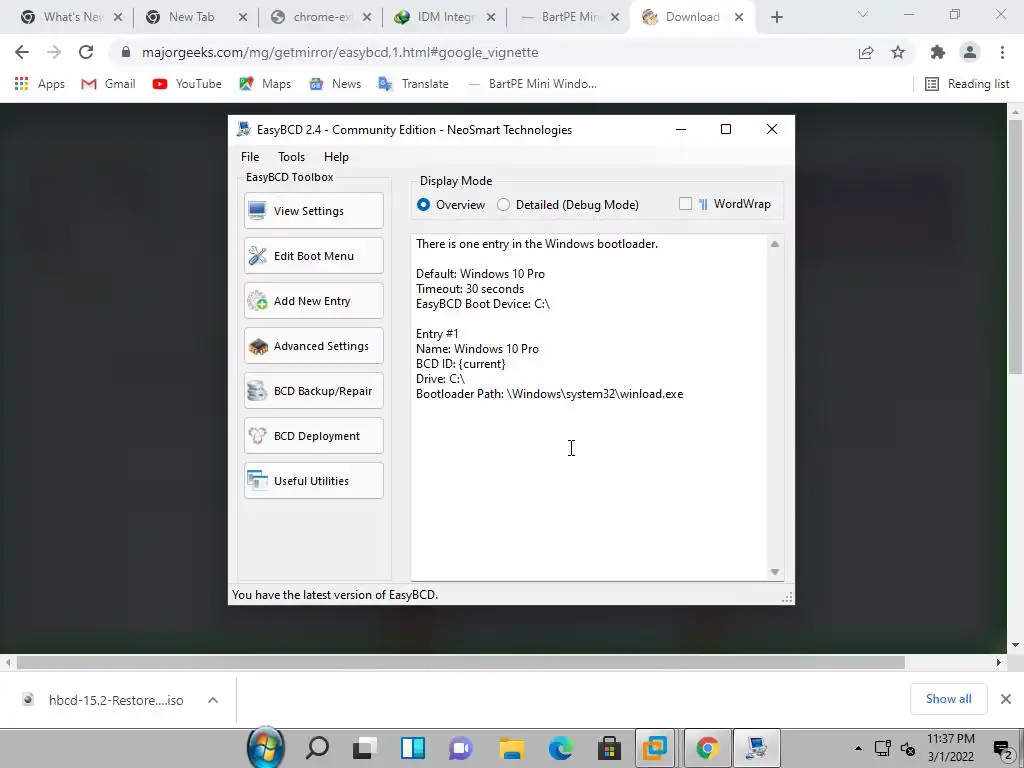Open taskbar Search icon
This screenshot has width=1024, height=768.
317,747
